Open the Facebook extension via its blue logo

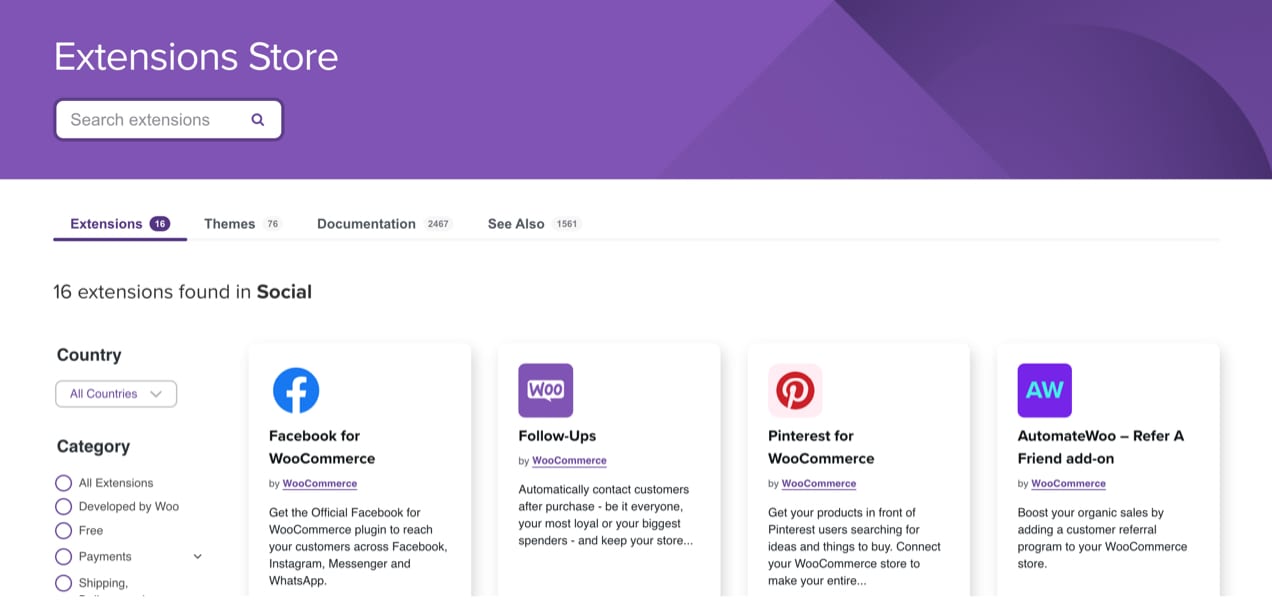(x=296, y=391)
